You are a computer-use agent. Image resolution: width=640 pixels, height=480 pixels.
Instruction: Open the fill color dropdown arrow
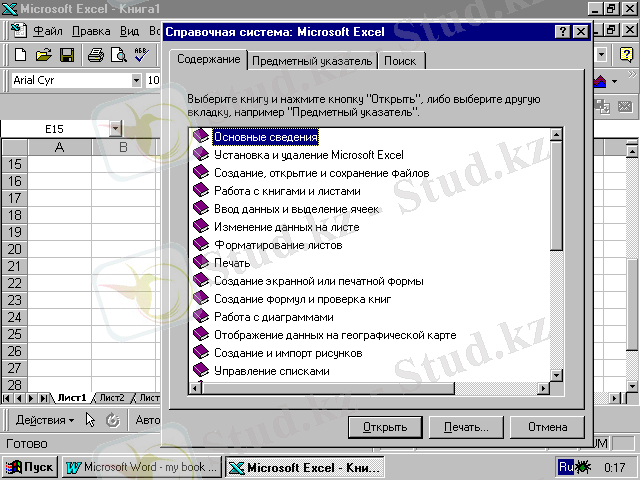[x=615, y=81]
